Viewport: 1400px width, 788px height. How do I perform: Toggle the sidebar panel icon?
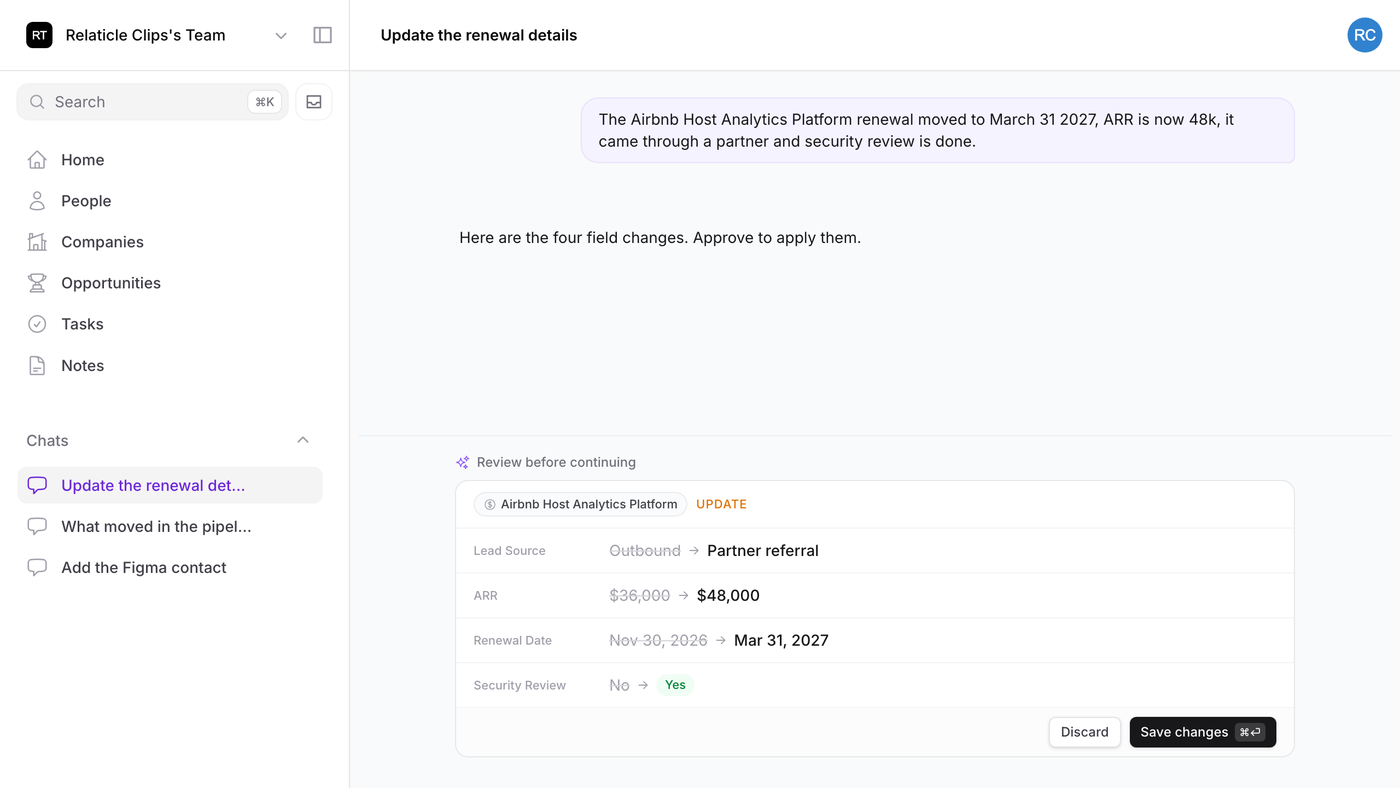click(x=322, y=35)
